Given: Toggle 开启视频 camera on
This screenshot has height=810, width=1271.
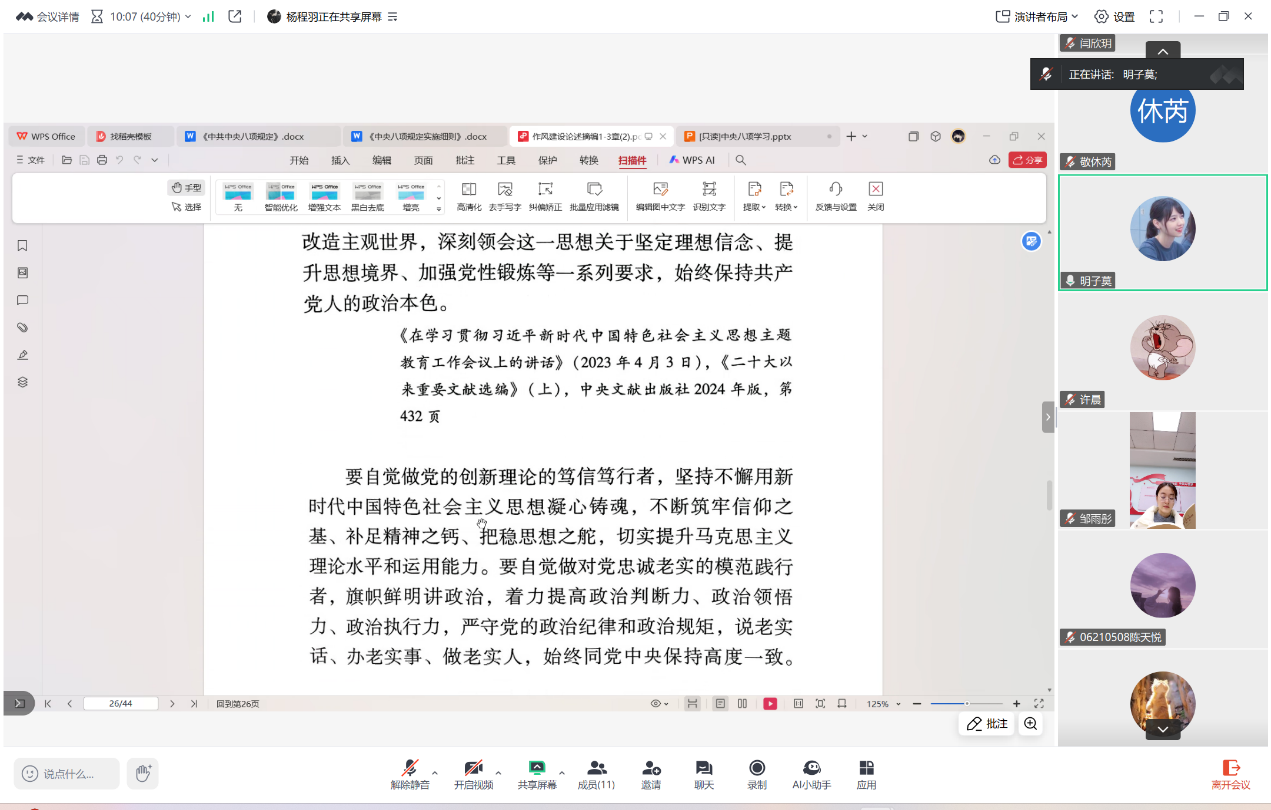Looking at the screenshot, I should (473, 774).
